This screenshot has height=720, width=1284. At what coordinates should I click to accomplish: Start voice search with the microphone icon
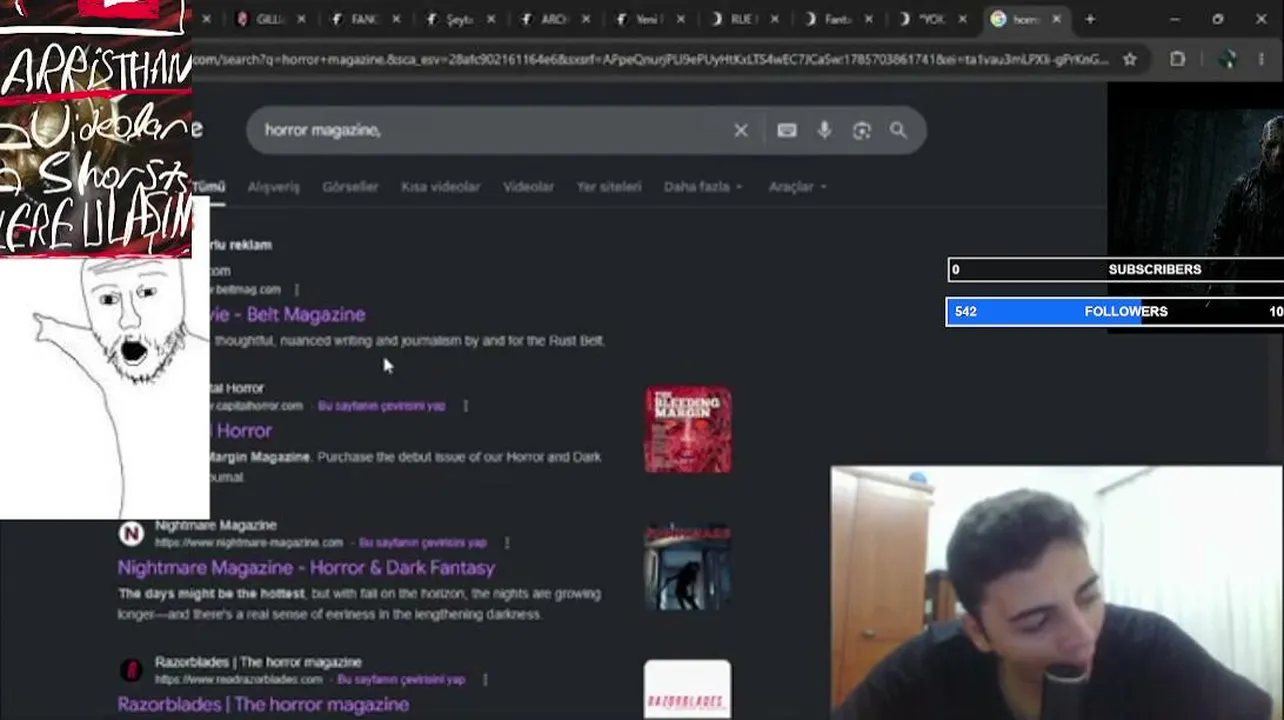824,130
